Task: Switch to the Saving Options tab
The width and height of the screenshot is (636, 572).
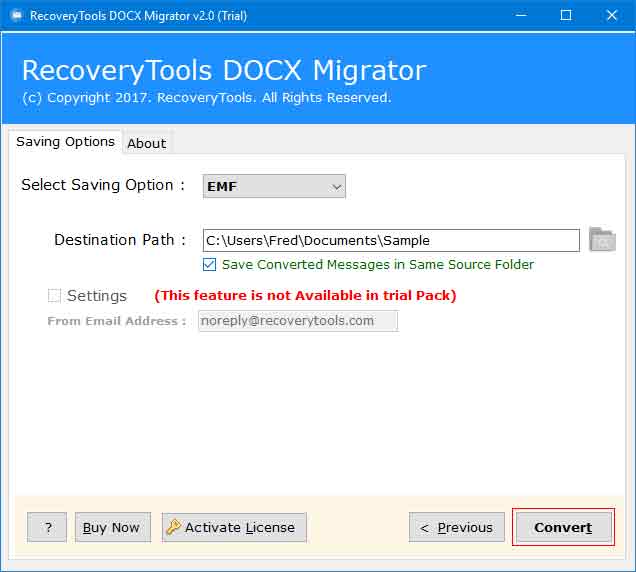Action: (65, 142)
